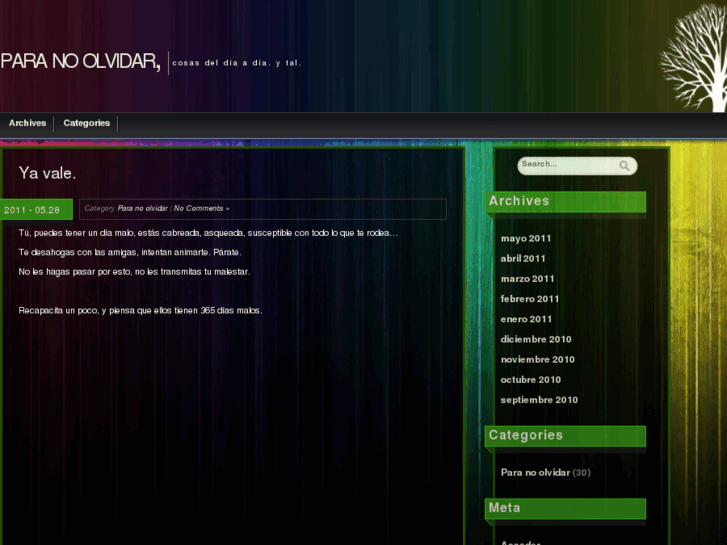Open the diciembre 2010 archive
Screen dimensions: 727x545
click(536, 339)
